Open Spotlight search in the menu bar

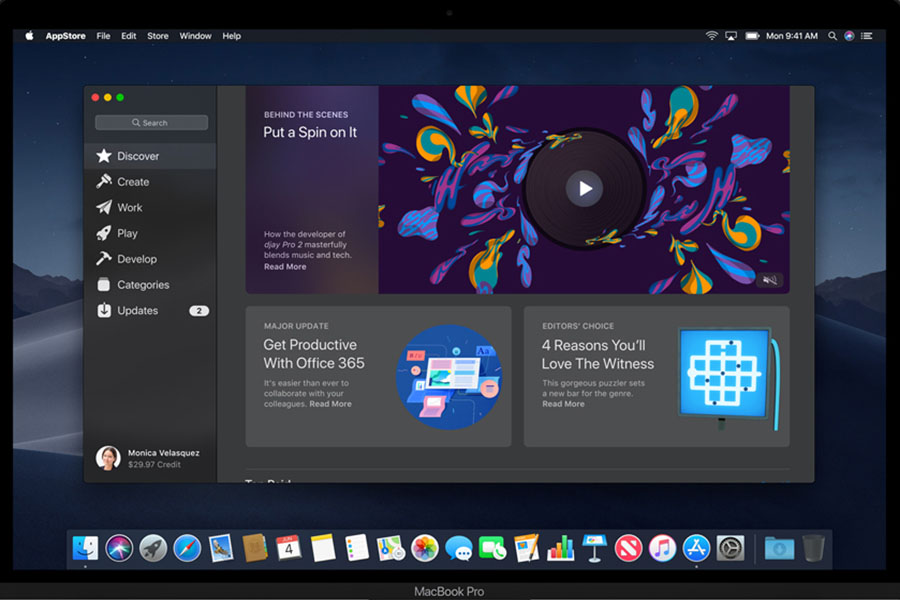tap(832, 36)
